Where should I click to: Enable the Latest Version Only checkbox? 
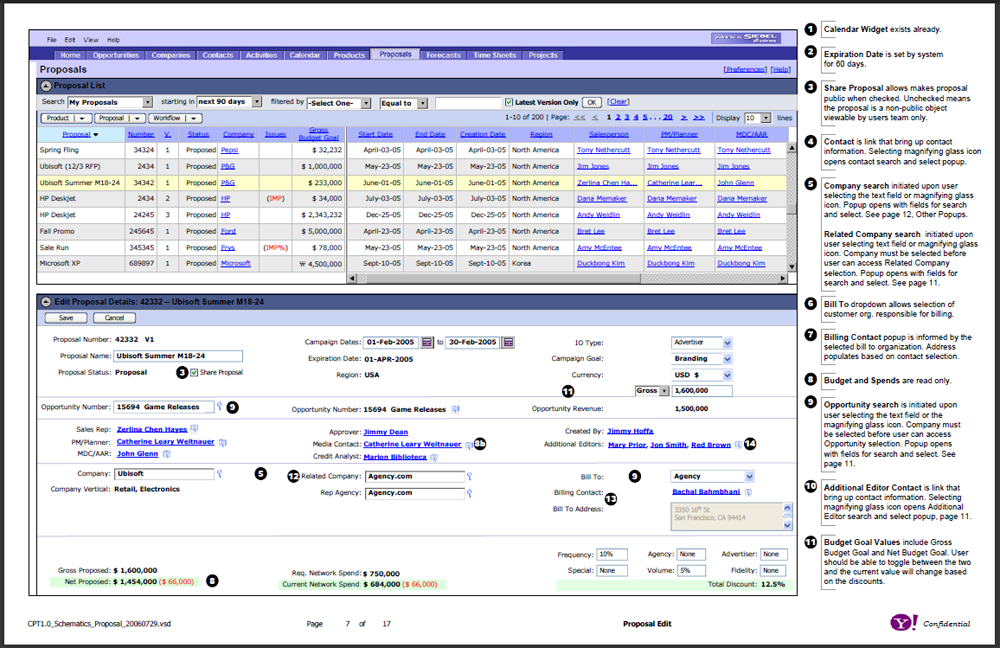[508, 104]
